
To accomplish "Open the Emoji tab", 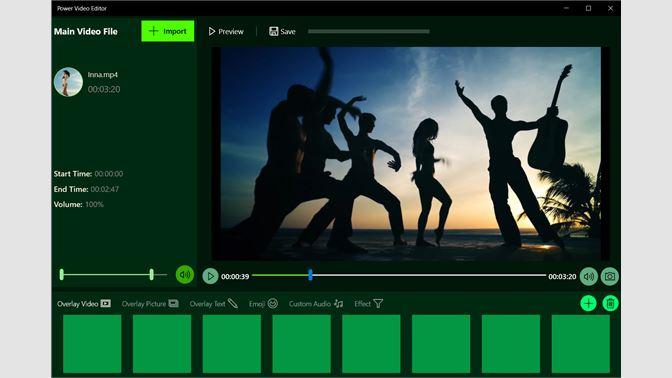I will (x=263, y=304).
